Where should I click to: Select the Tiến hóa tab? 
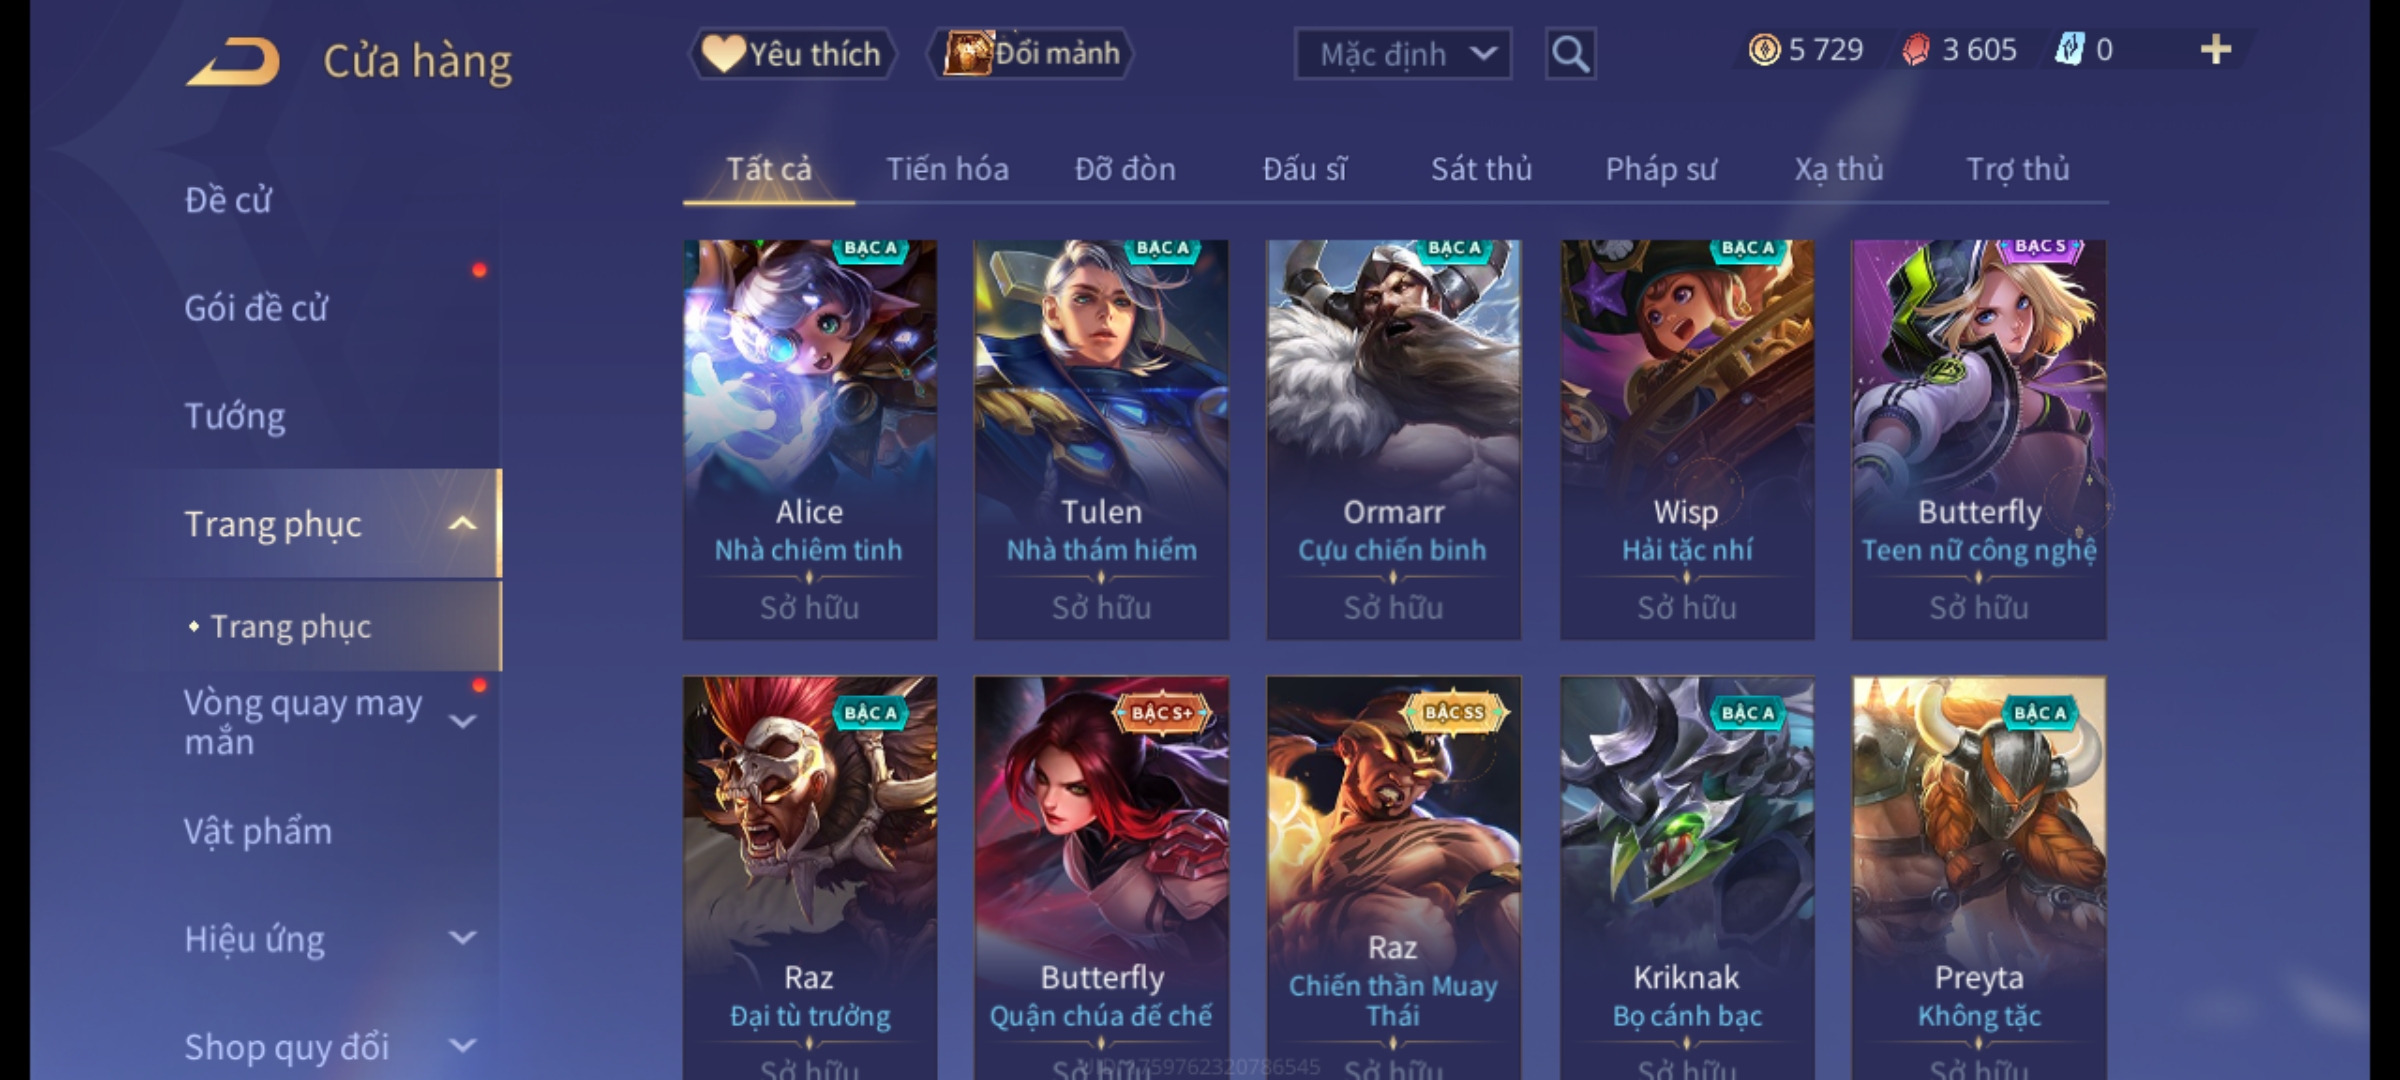coord(947,169)
